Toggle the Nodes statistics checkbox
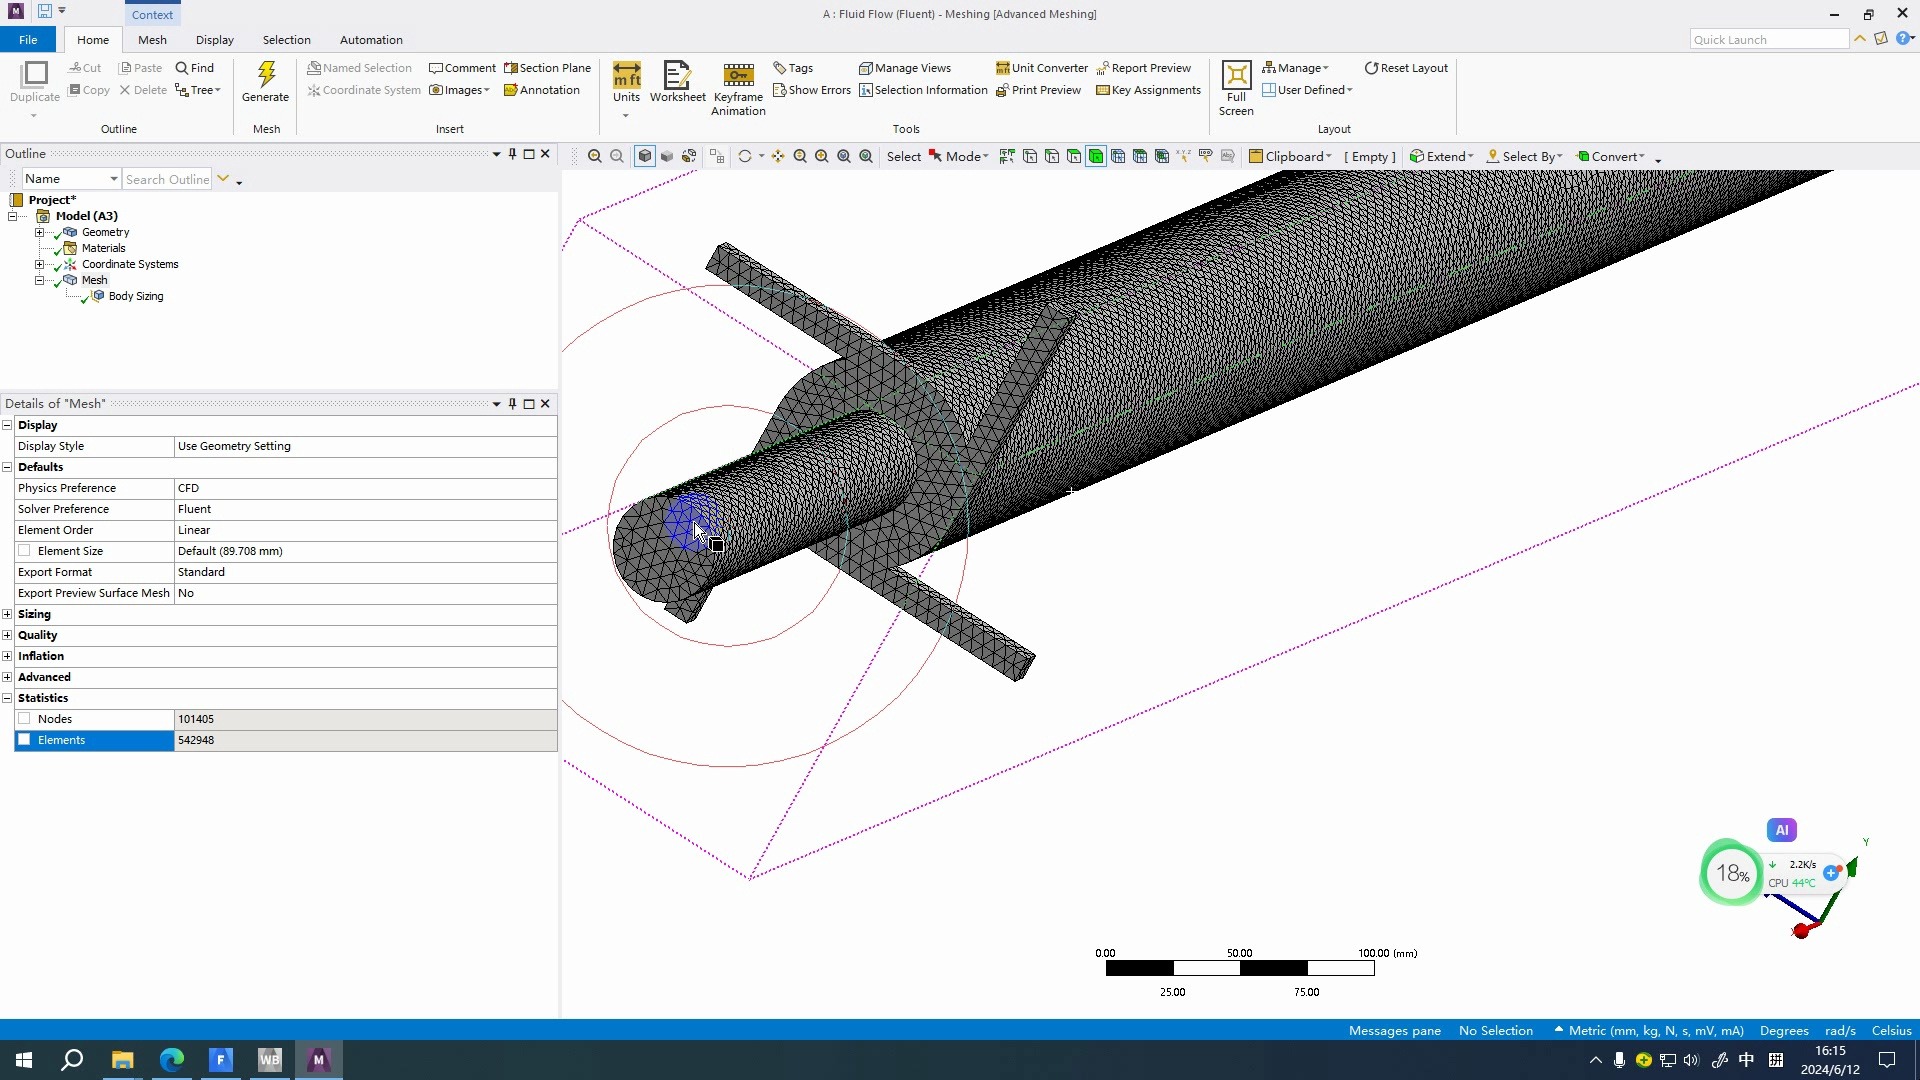The height and width of the screenshot is (1080, 1920). pyautogui.click(x=24, y=717)
